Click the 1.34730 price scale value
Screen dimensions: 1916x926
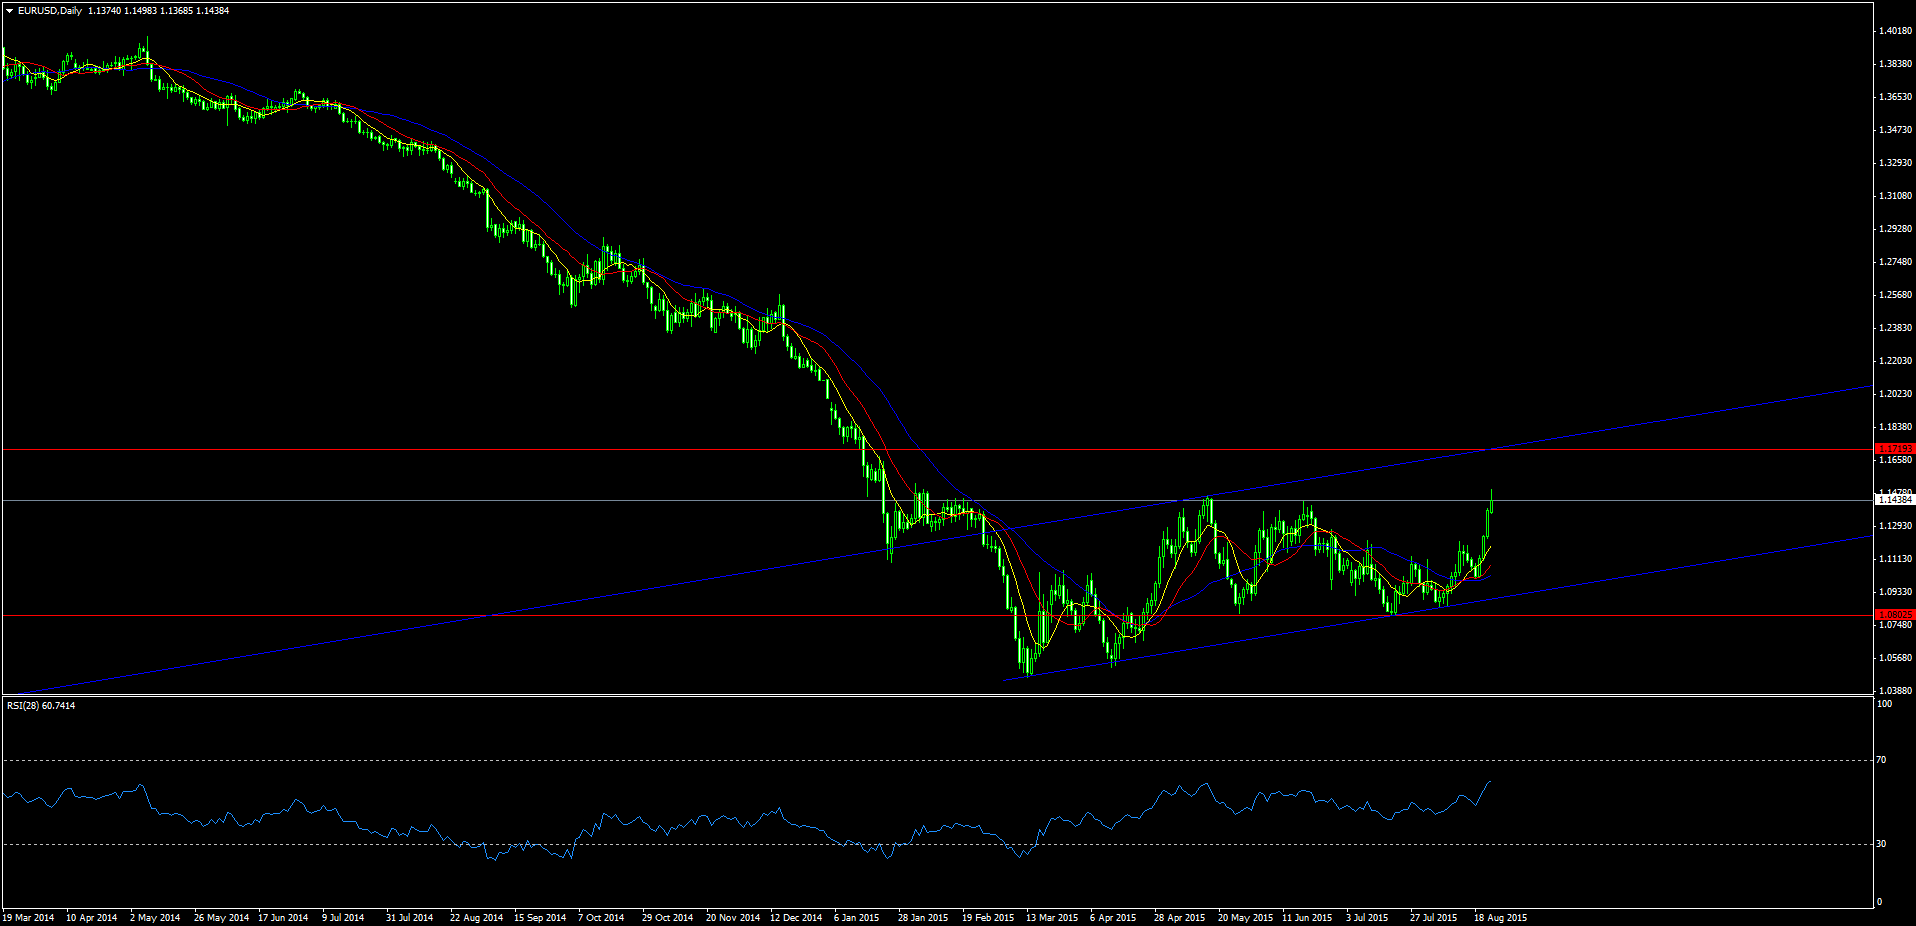(1896, 130)
